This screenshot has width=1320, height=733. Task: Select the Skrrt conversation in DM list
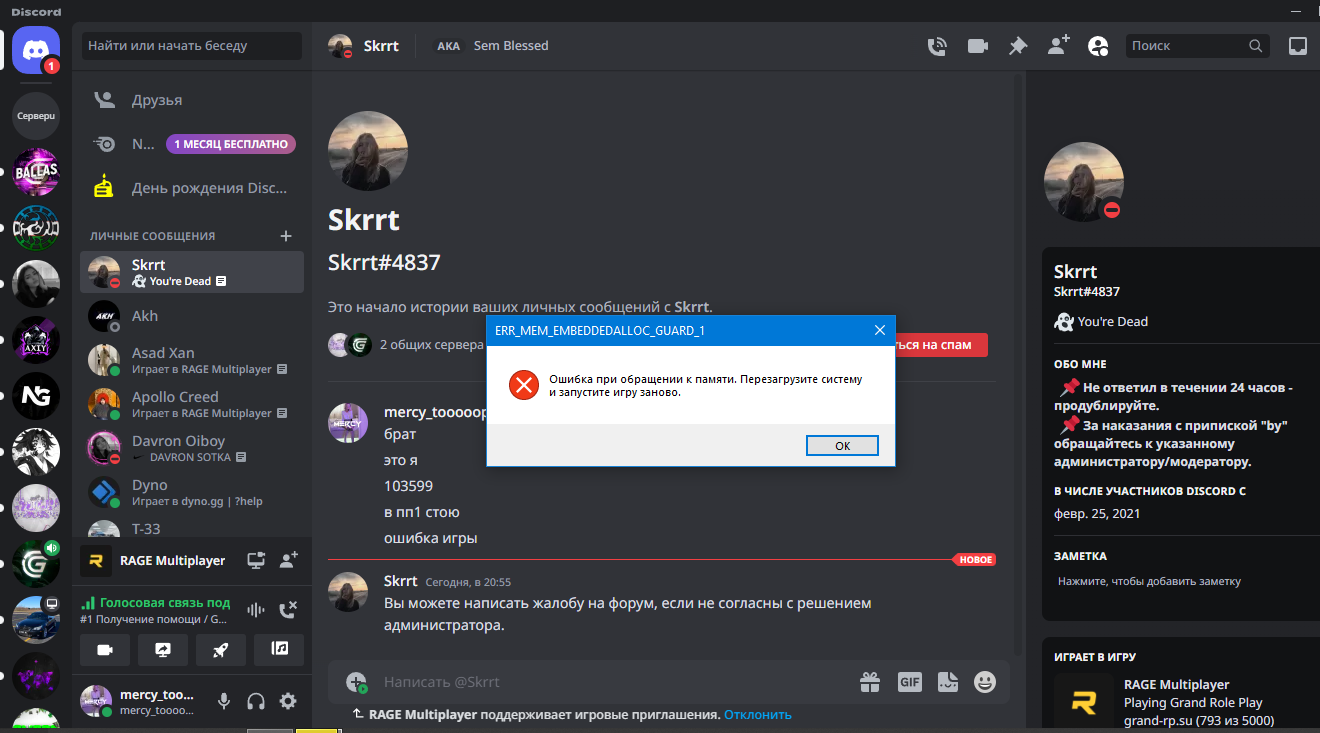pos(192,272)
